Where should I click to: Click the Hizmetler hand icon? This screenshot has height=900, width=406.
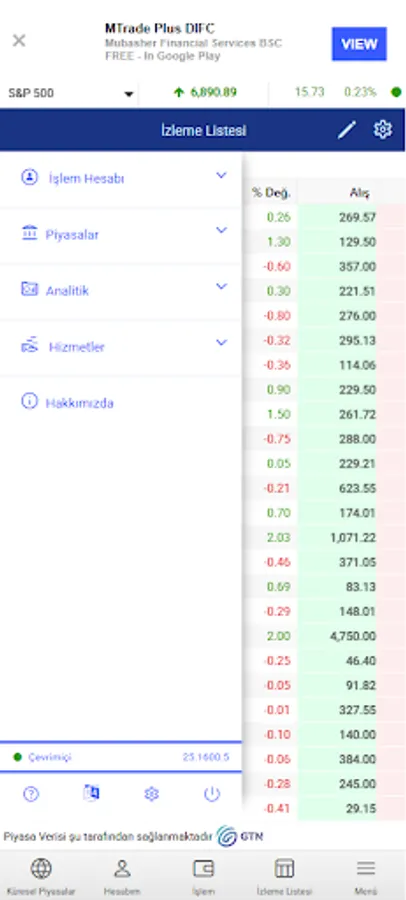pyautogui.click(x=29, y=345)
